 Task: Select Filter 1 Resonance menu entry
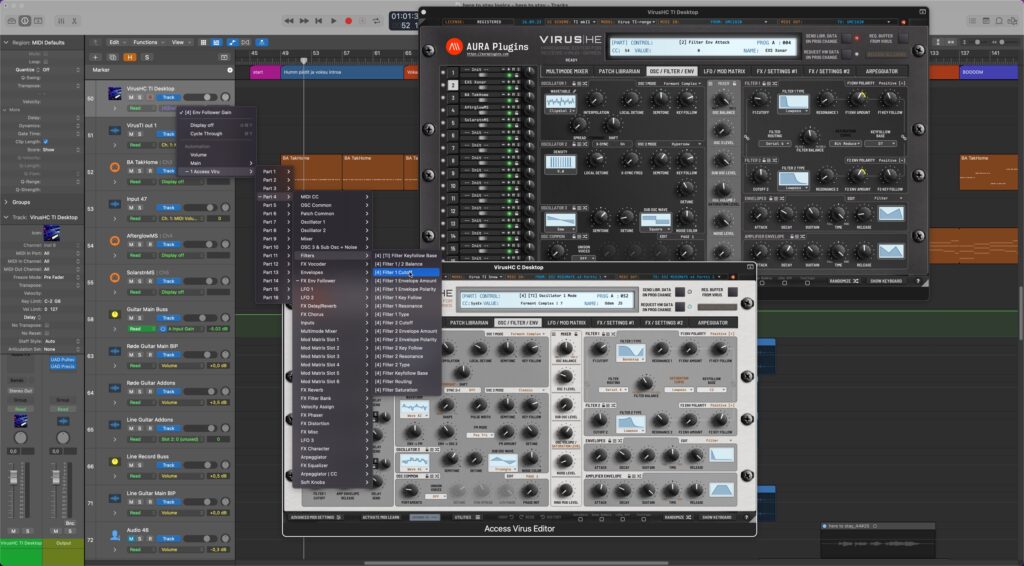point(406,306)
